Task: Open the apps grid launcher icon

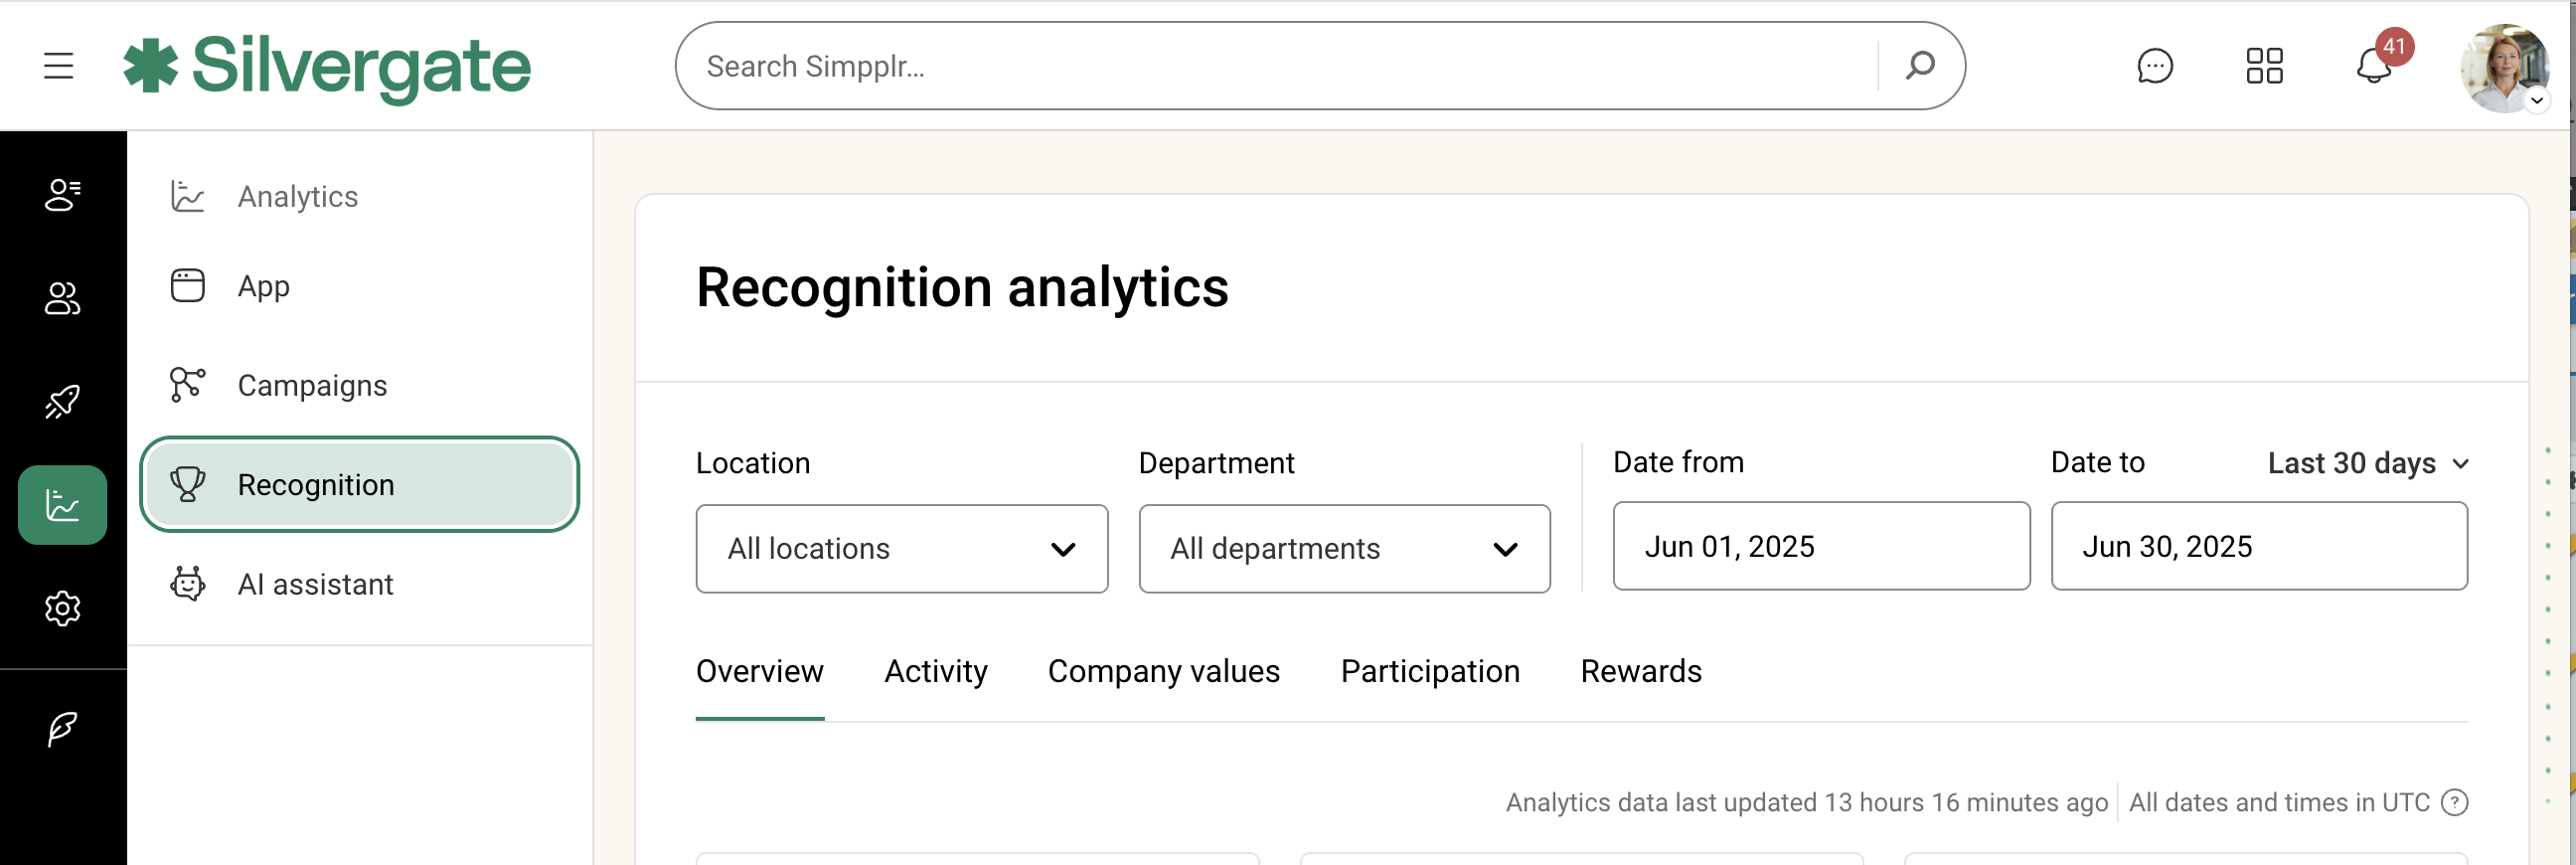Action: pyautogui.click(x=2264, y=66)
